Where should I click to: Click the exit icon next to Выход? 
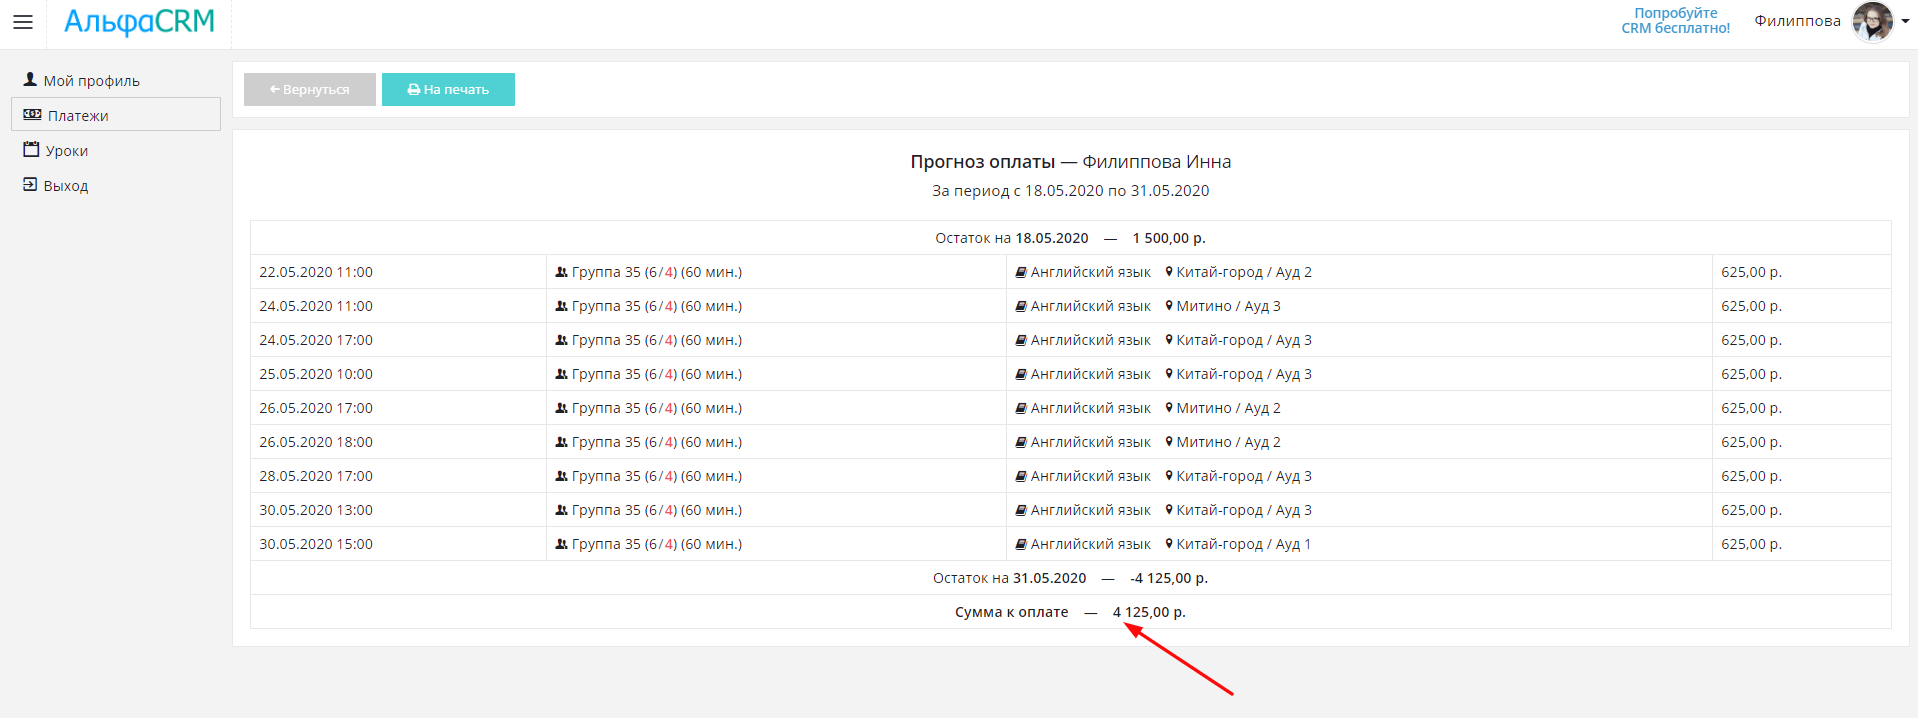coord(30,185)
